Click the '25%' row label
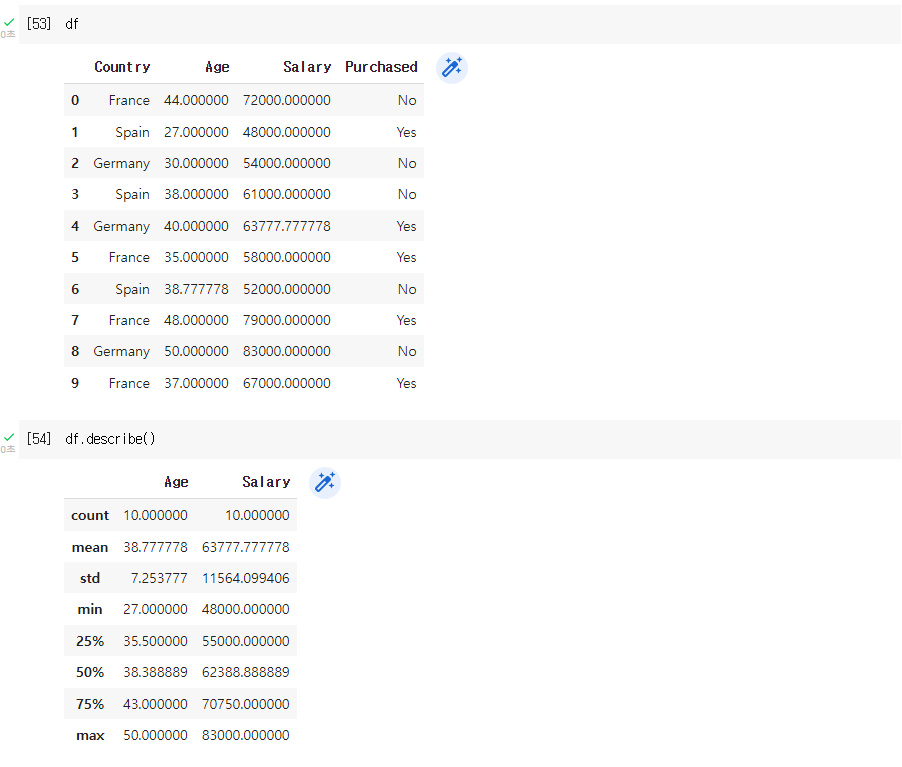The width and height of the screenshot is (902, 767). (90, 642)
